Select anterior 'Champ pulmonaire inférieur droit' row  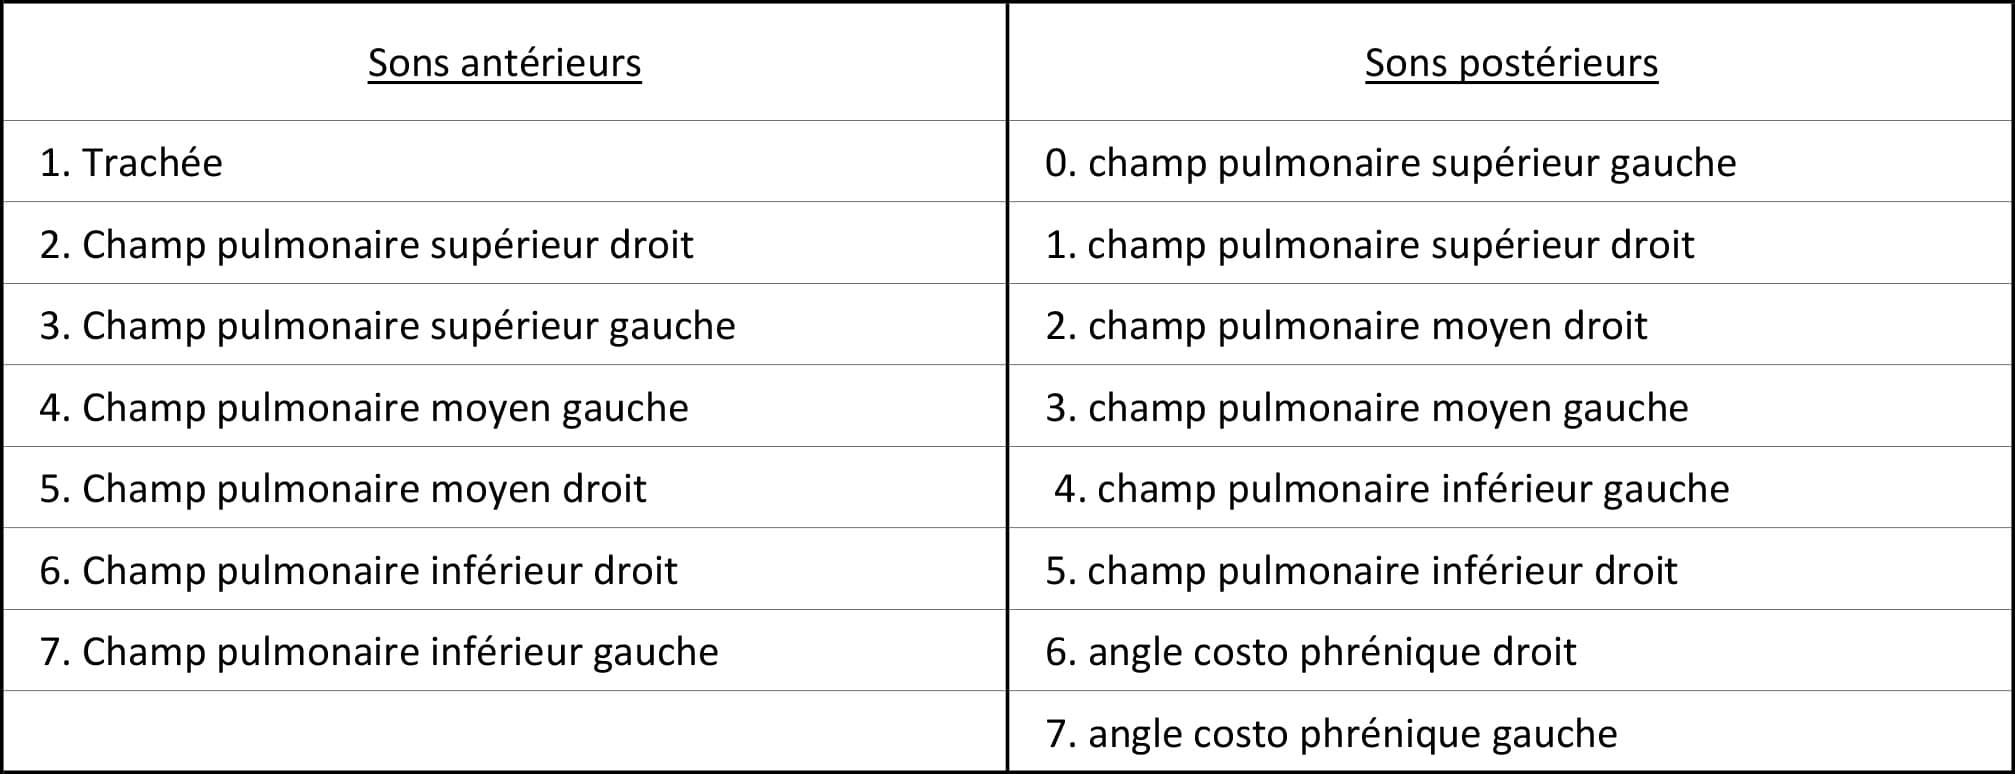tap(504, 569)
